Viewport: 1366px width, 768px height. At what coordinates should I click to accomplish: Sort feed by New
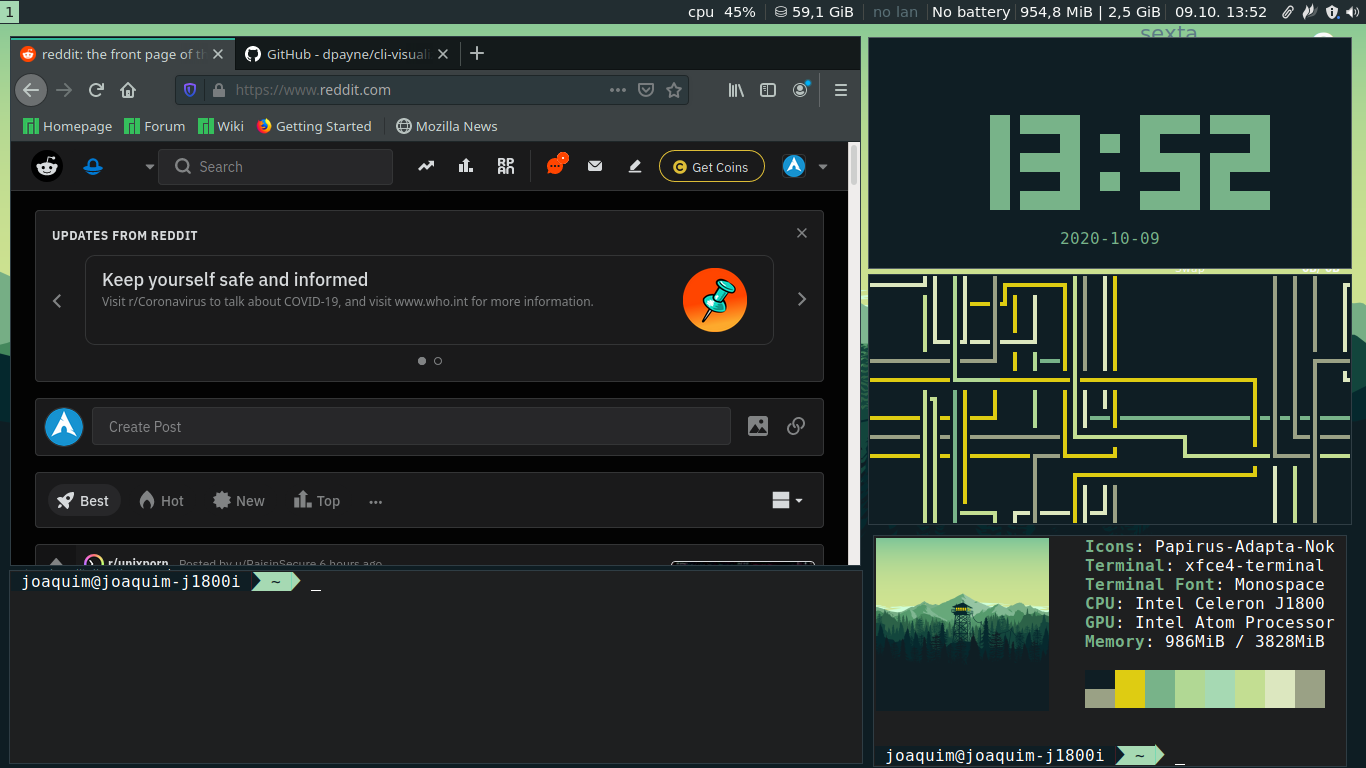point(239,501)
